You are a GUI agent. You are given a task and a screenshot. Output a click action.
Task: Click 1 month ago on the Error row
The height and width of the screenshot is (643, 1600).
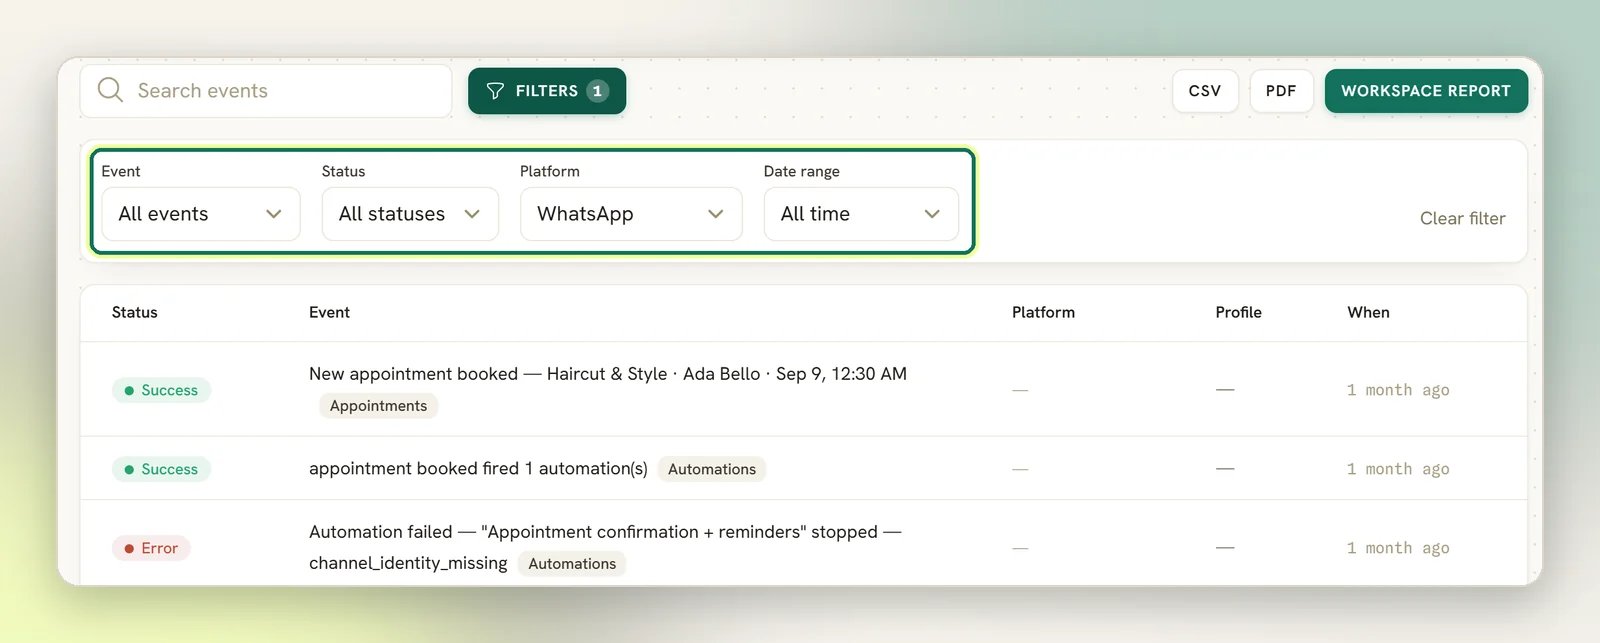pos(1398,548)
